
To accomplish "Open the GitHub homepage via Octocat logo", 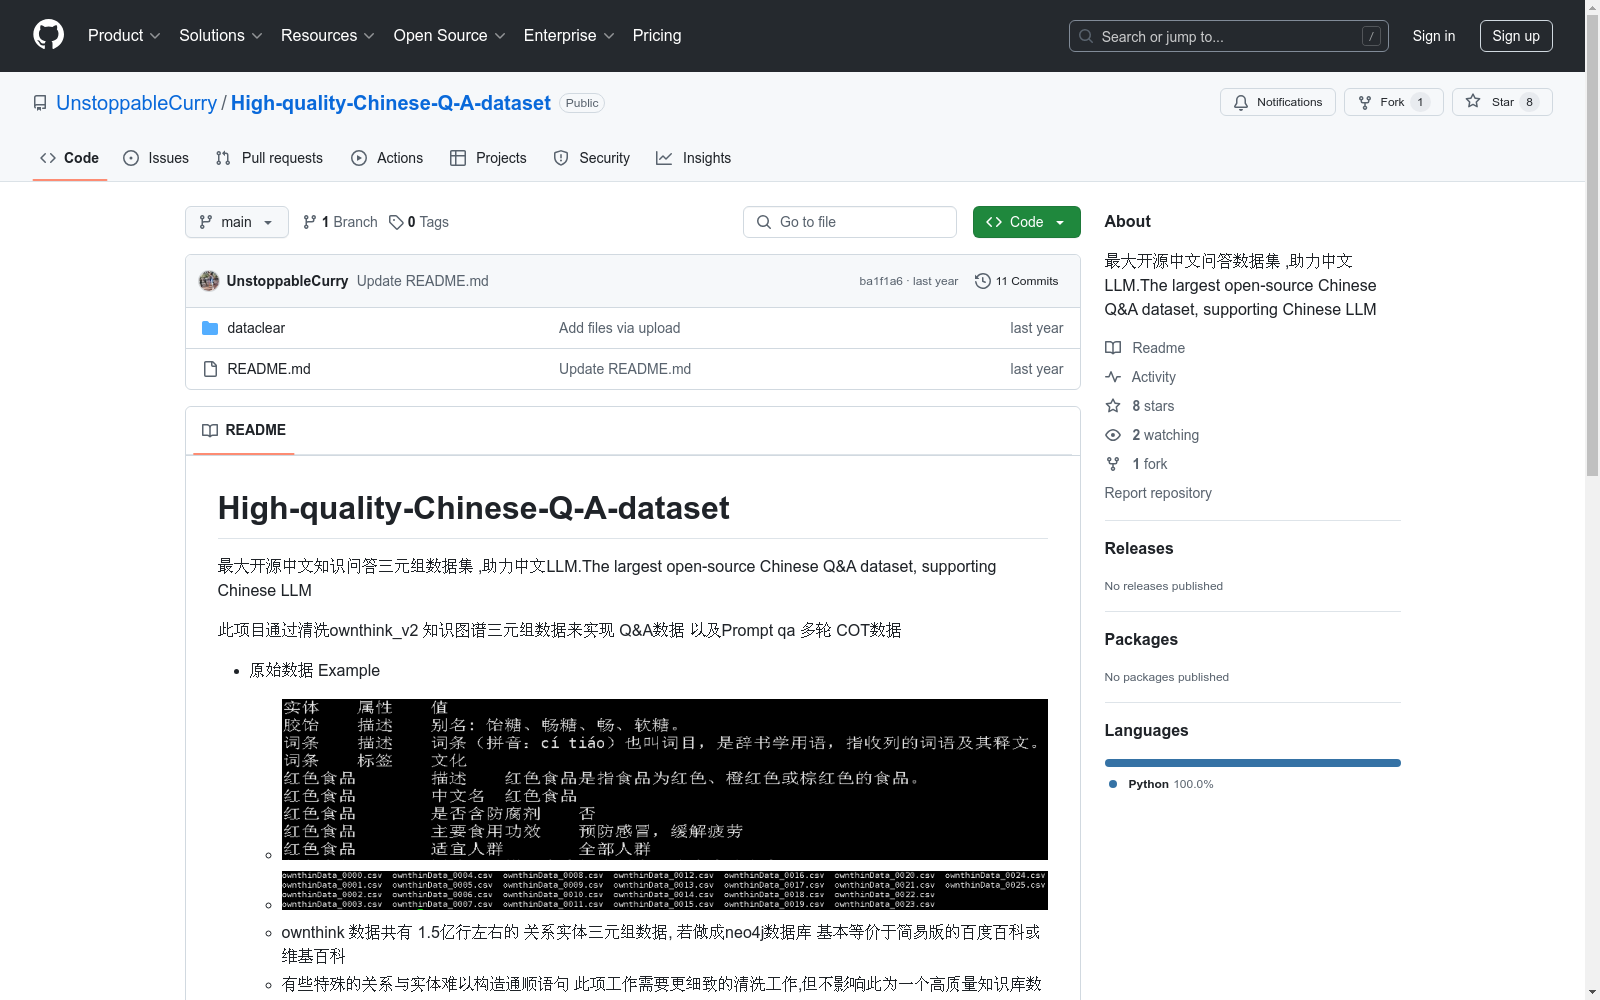I will [48, 35].
